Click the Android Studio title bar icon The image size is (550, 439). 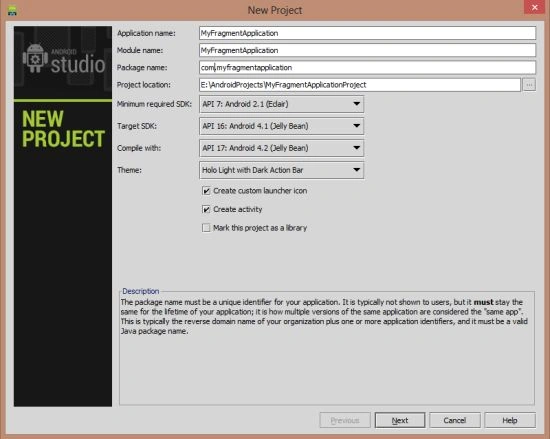pos(13,11)
